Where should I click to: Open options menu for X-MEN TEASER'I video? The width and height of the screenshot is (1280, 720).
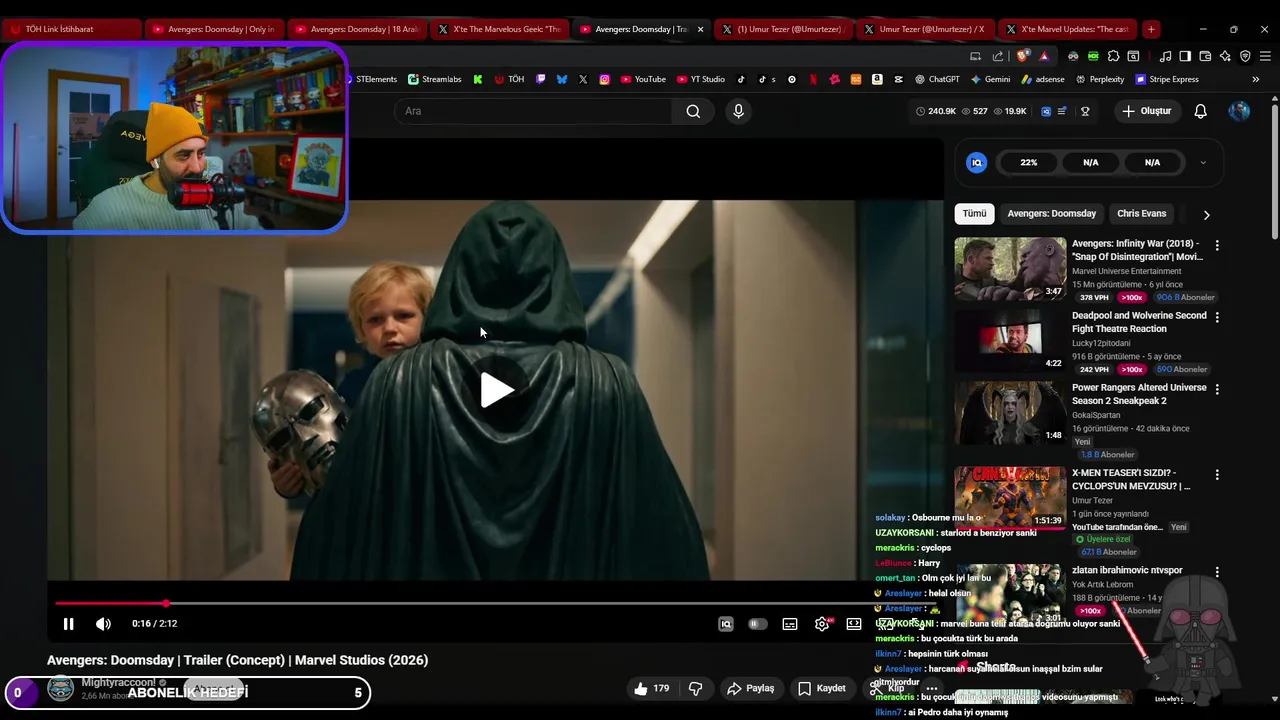(1217, 475)
